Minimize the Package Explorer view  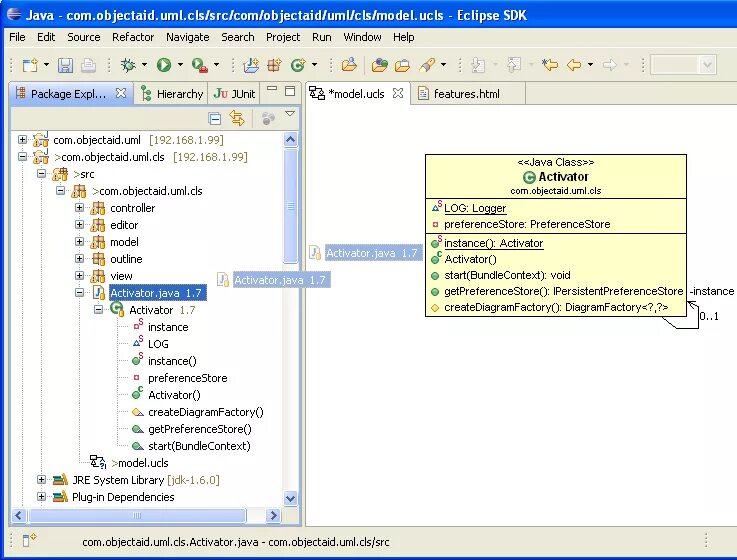click(x=272, y=88)
